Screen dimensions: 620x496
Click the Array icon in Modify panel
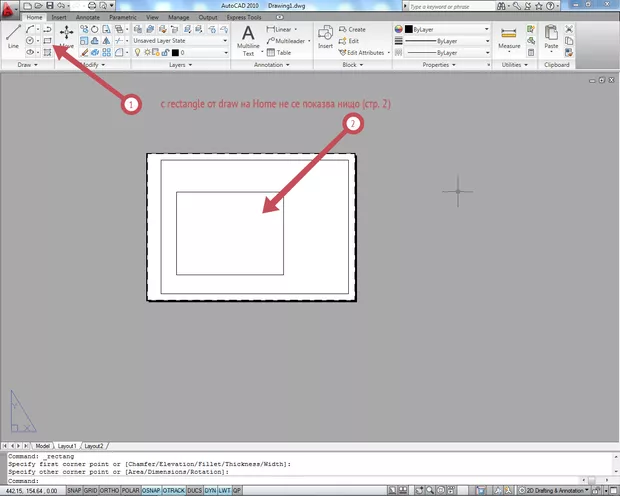tap(106, 52)
